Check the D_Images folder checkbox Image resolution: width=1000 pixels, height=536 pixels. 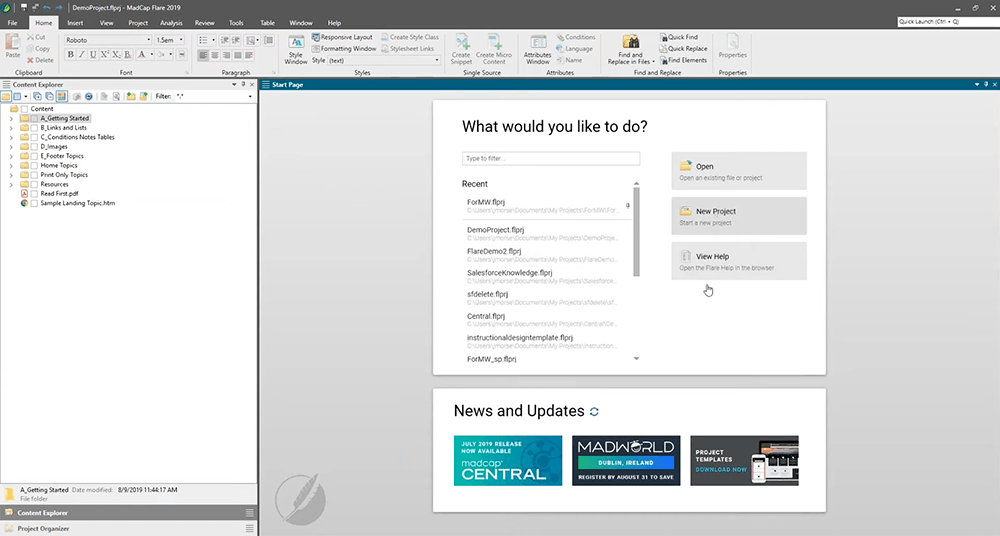pos(34,147)
